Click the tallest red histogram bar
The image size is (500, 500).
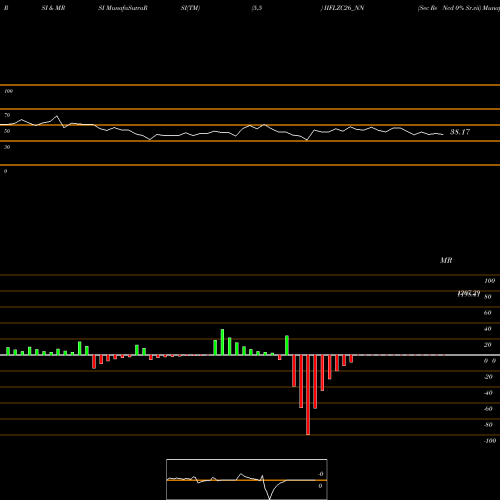pos(308,395)
